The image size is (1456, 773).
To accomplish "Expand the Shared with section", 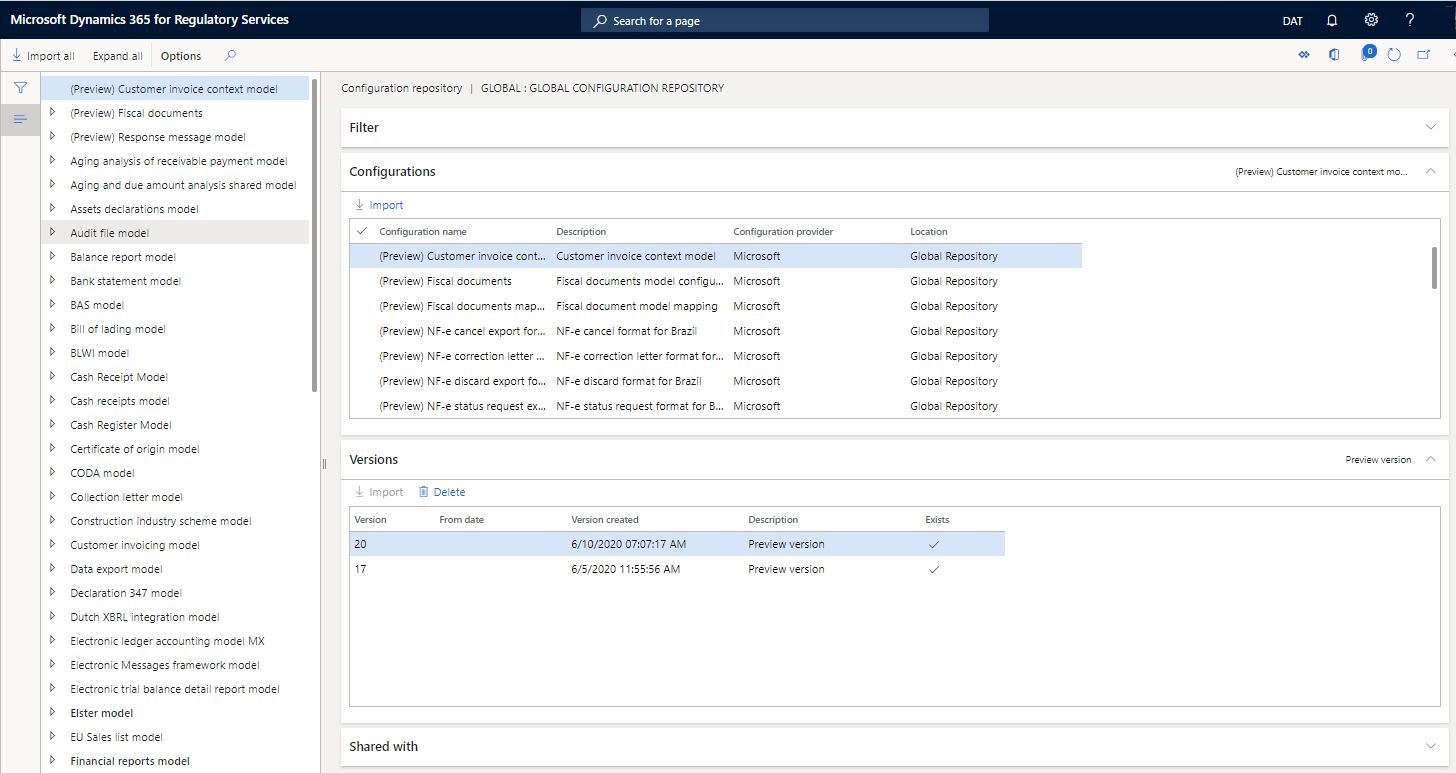I will point(1430,746).
